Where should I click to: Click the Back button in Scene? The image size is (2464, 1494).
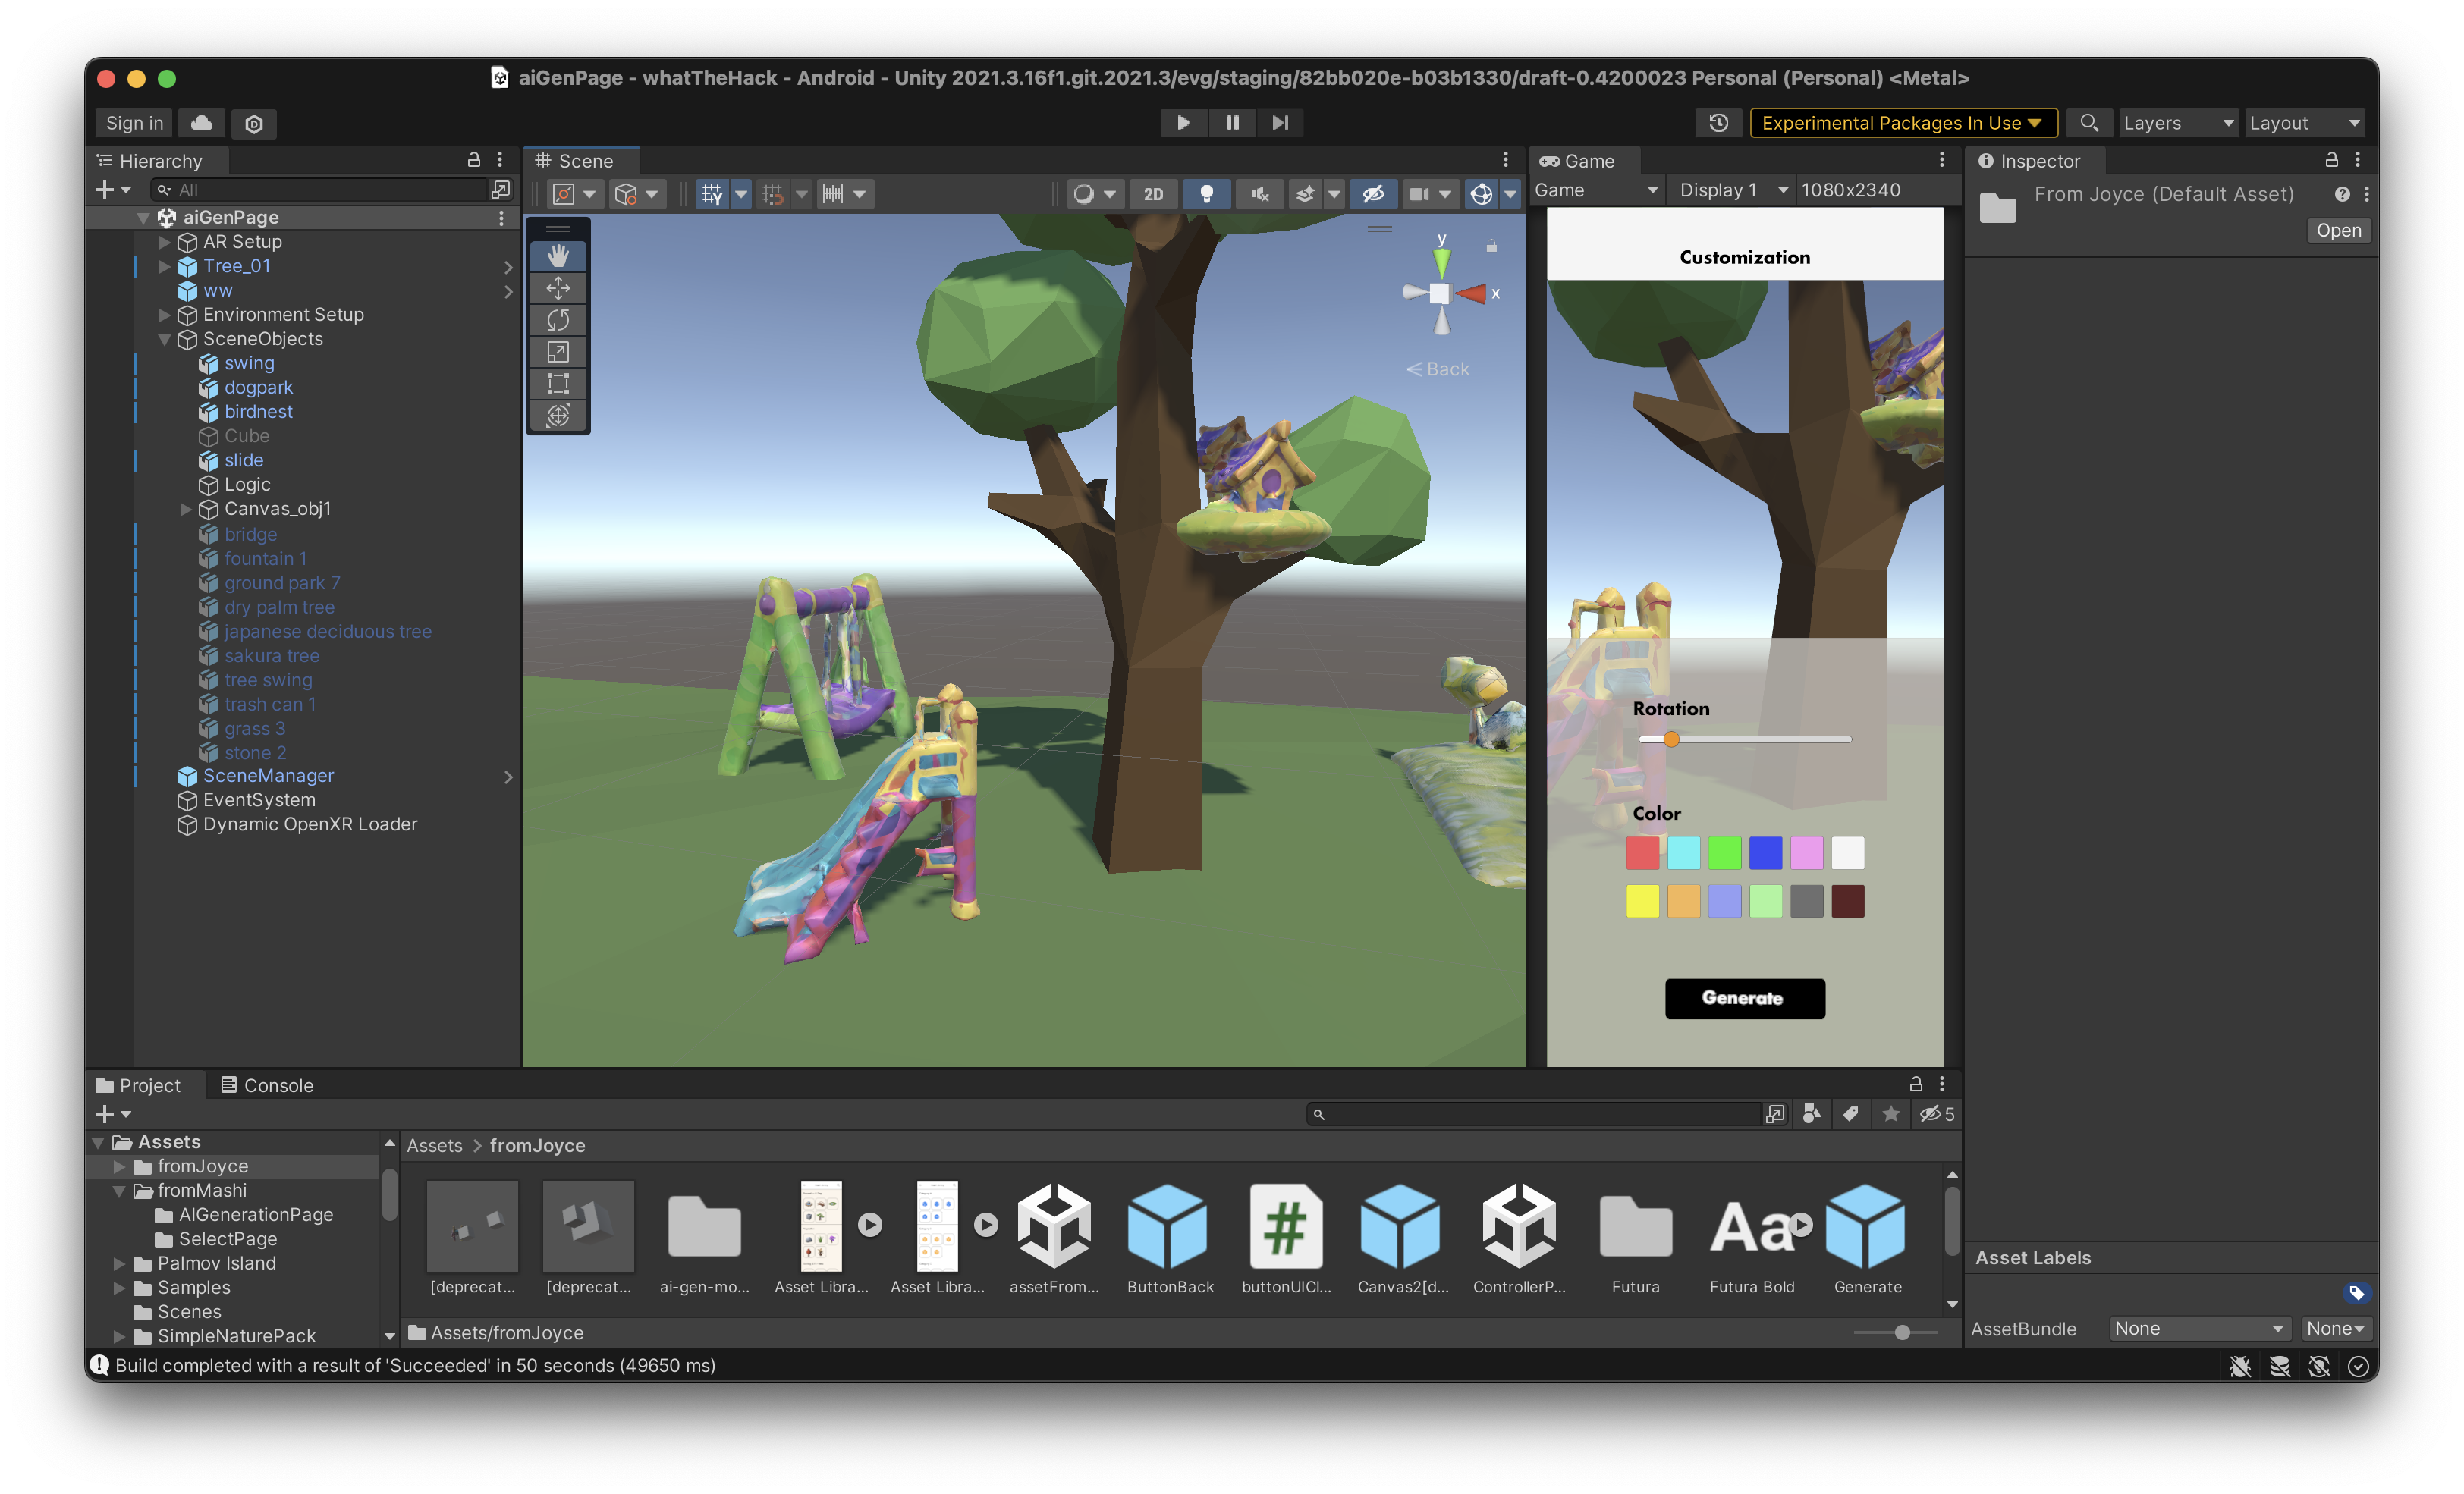coord(1439,369)
